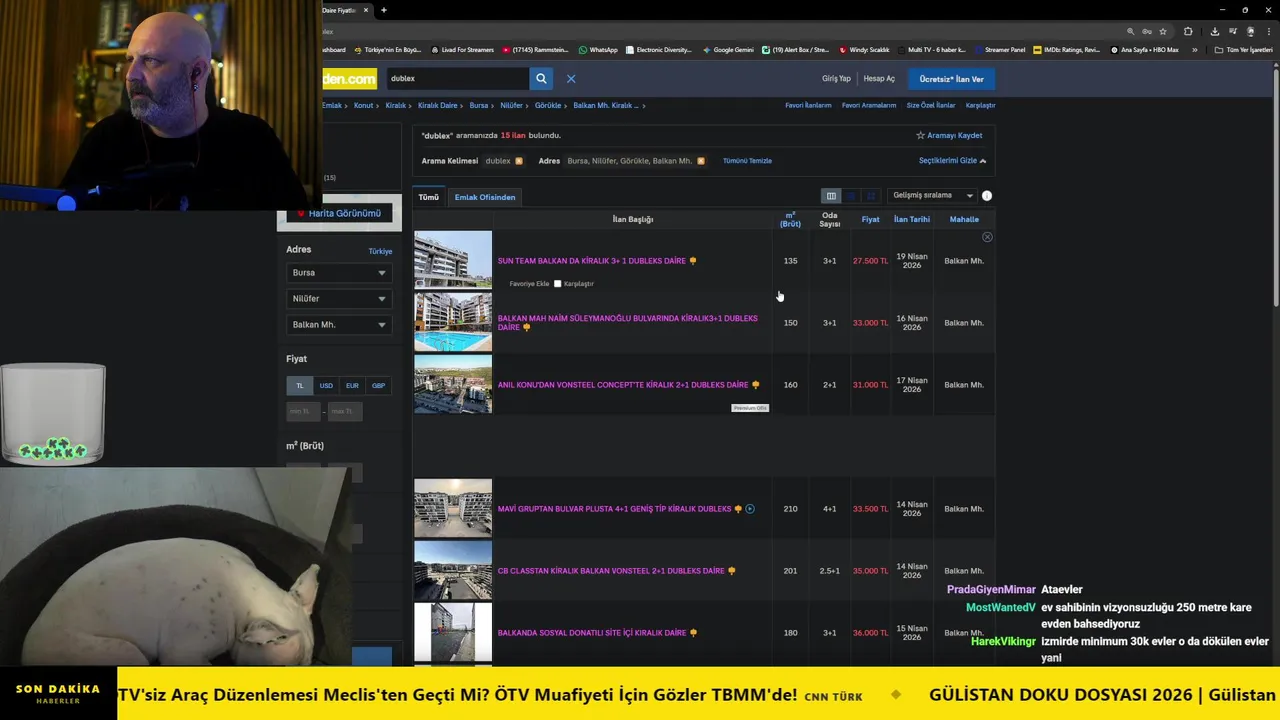Click the min TL price input
Image resolution: width=1280 pixels, height=720 pixels.
click(303, 411)
